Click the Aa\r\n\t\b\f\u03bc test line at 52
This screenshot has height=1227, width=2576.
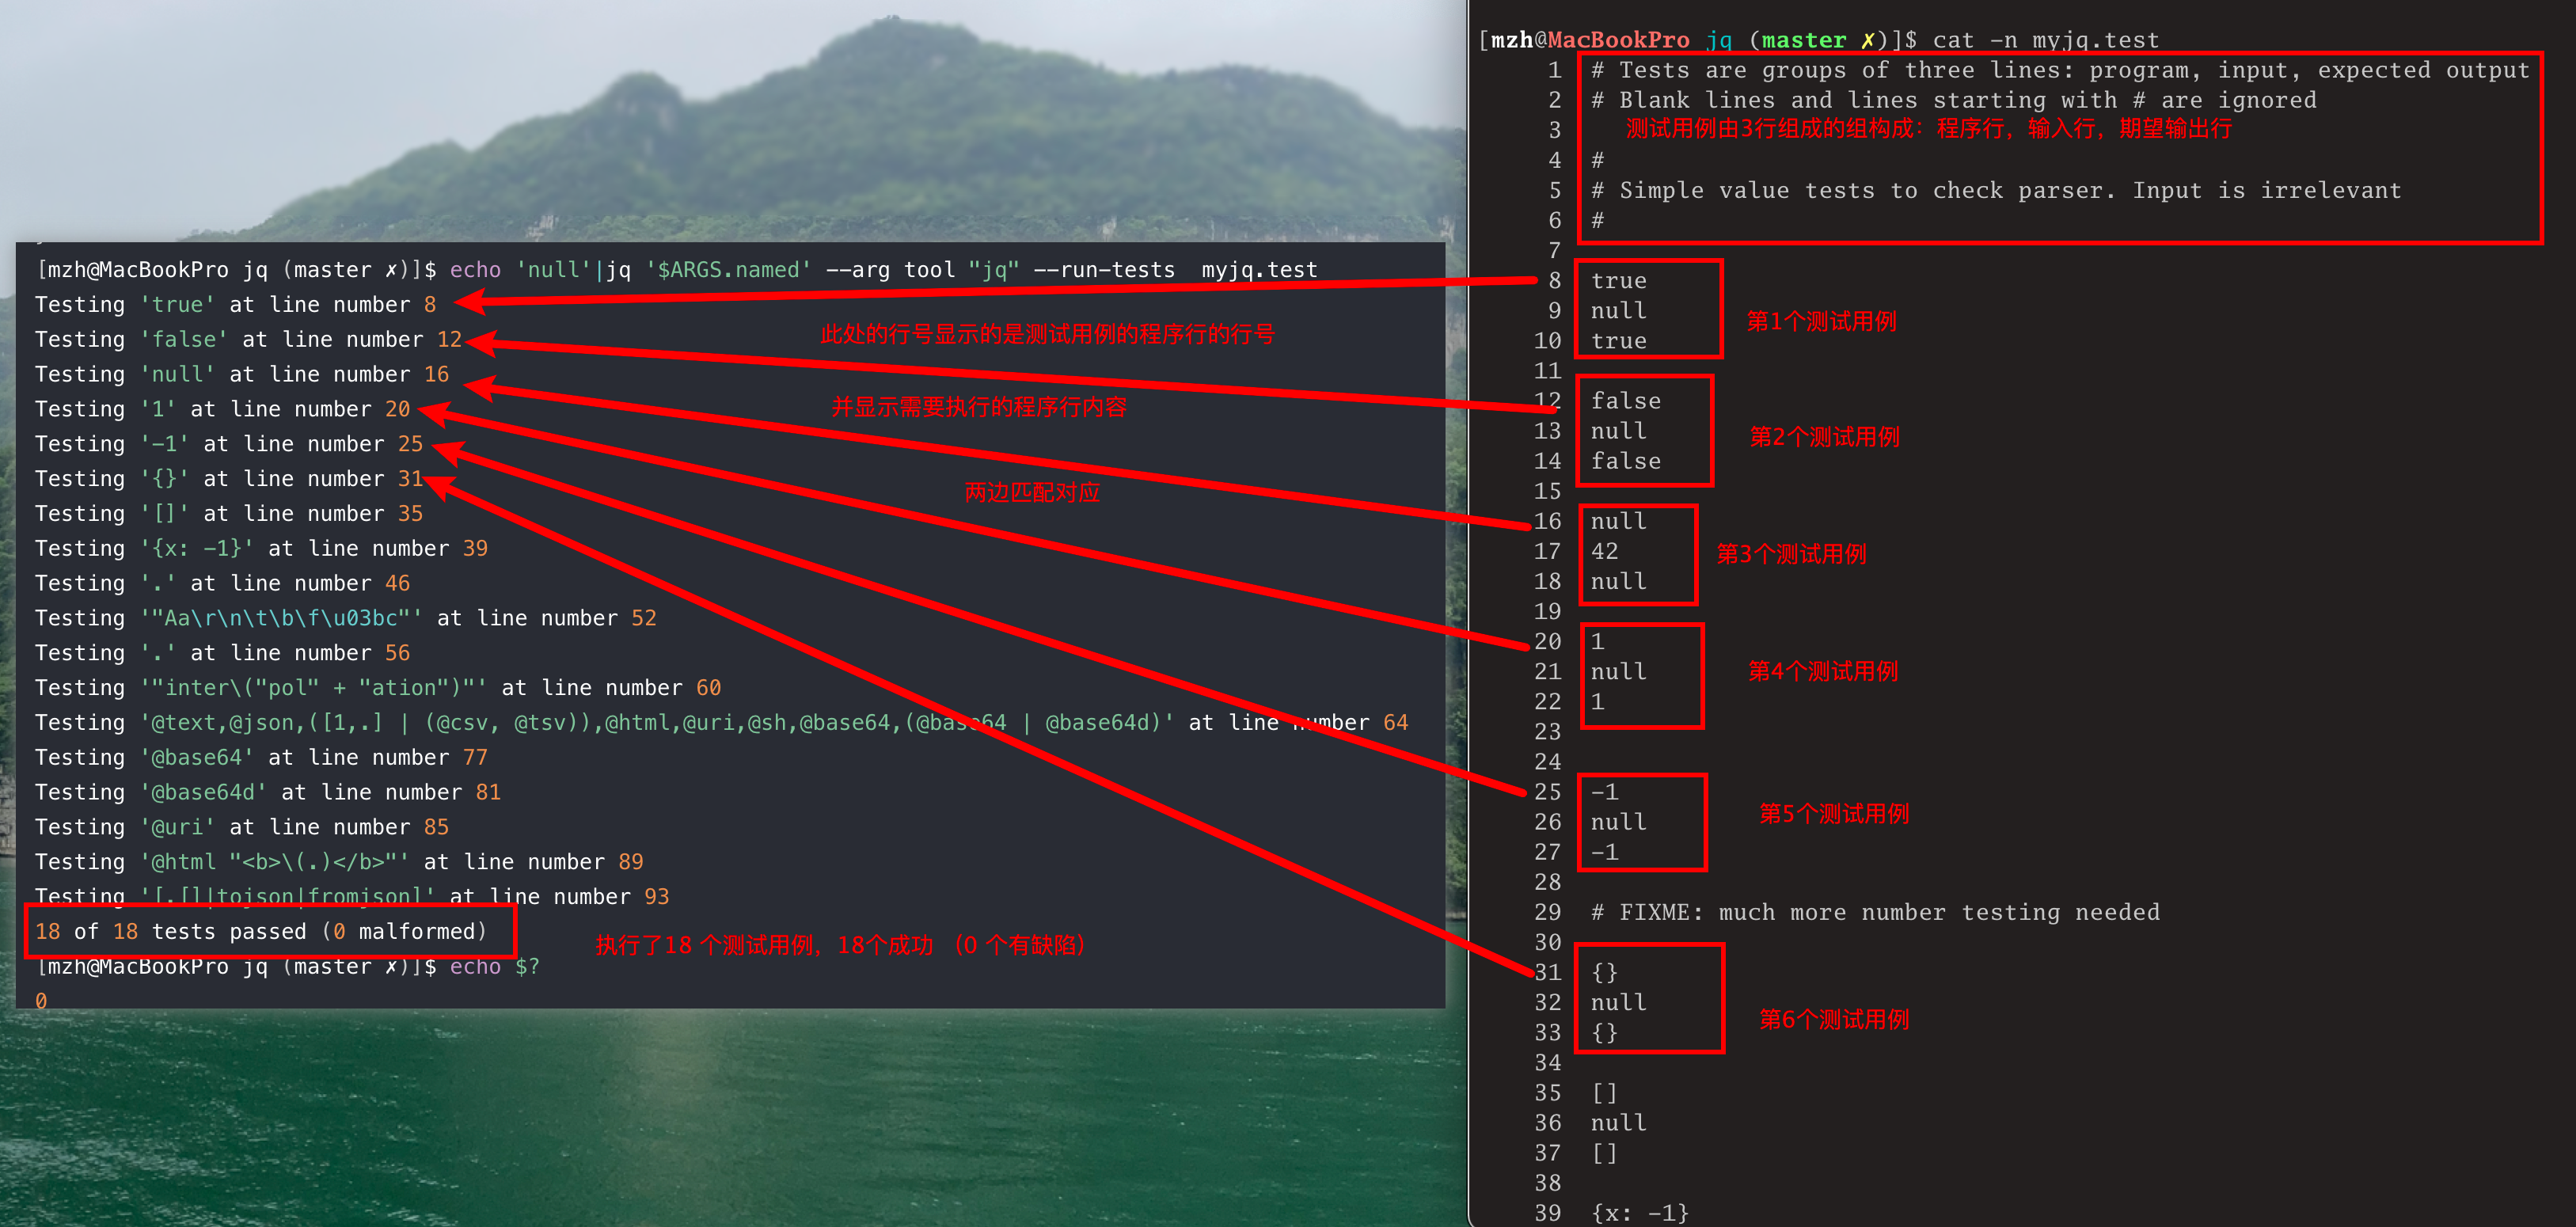pyautogui.click(x=346, y=618)
